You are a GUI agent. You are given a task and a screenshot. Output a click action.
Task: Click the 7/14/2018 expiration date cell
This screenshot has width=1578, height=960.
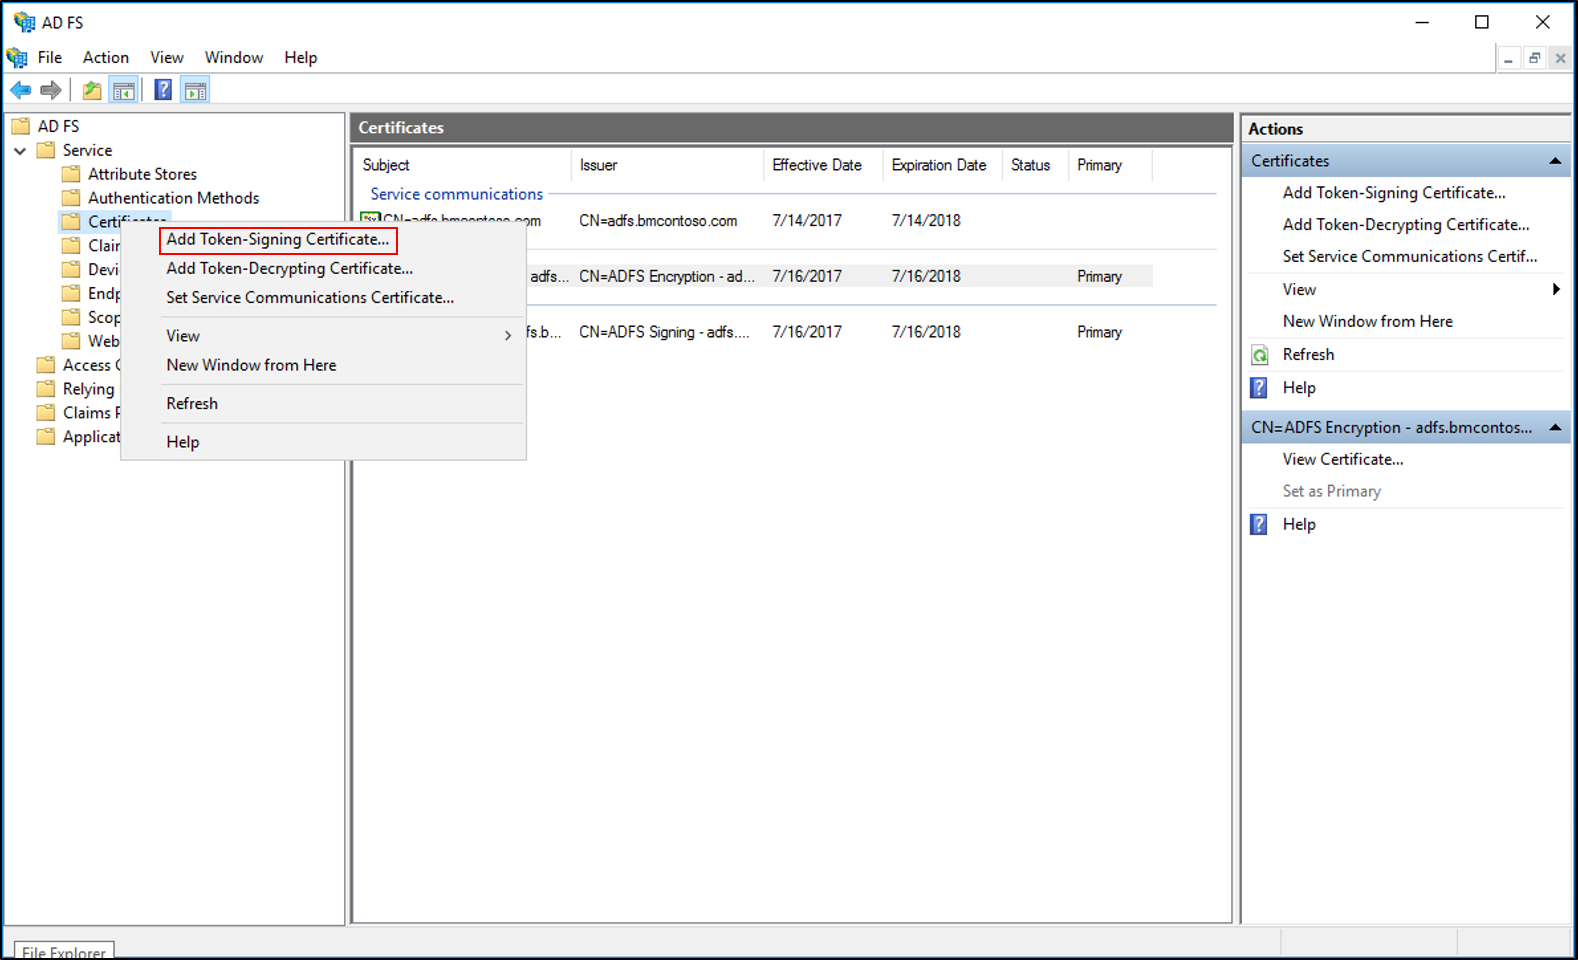[926, 221]
